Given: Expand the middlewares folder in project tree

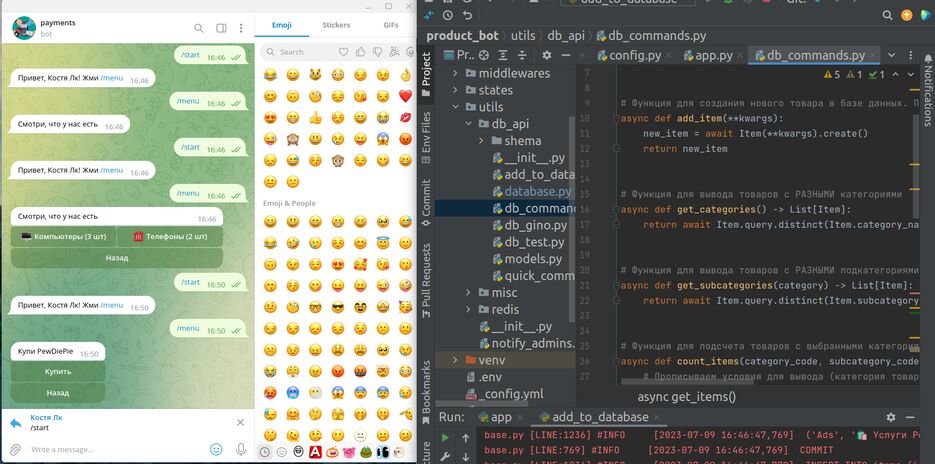Looking at the screenshot, I should coord(456,73).
